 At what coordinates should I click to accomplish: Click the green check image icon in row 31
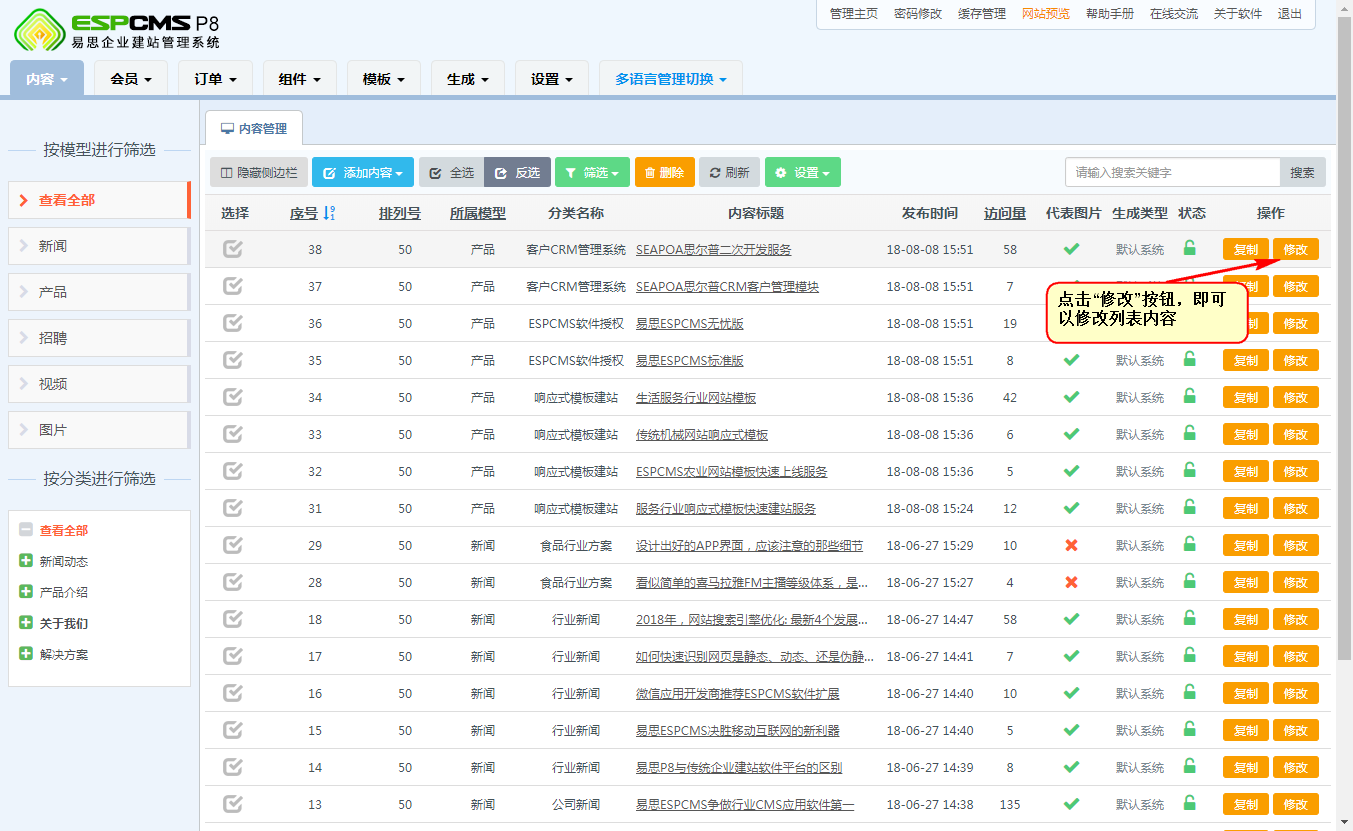point(1071,508)
